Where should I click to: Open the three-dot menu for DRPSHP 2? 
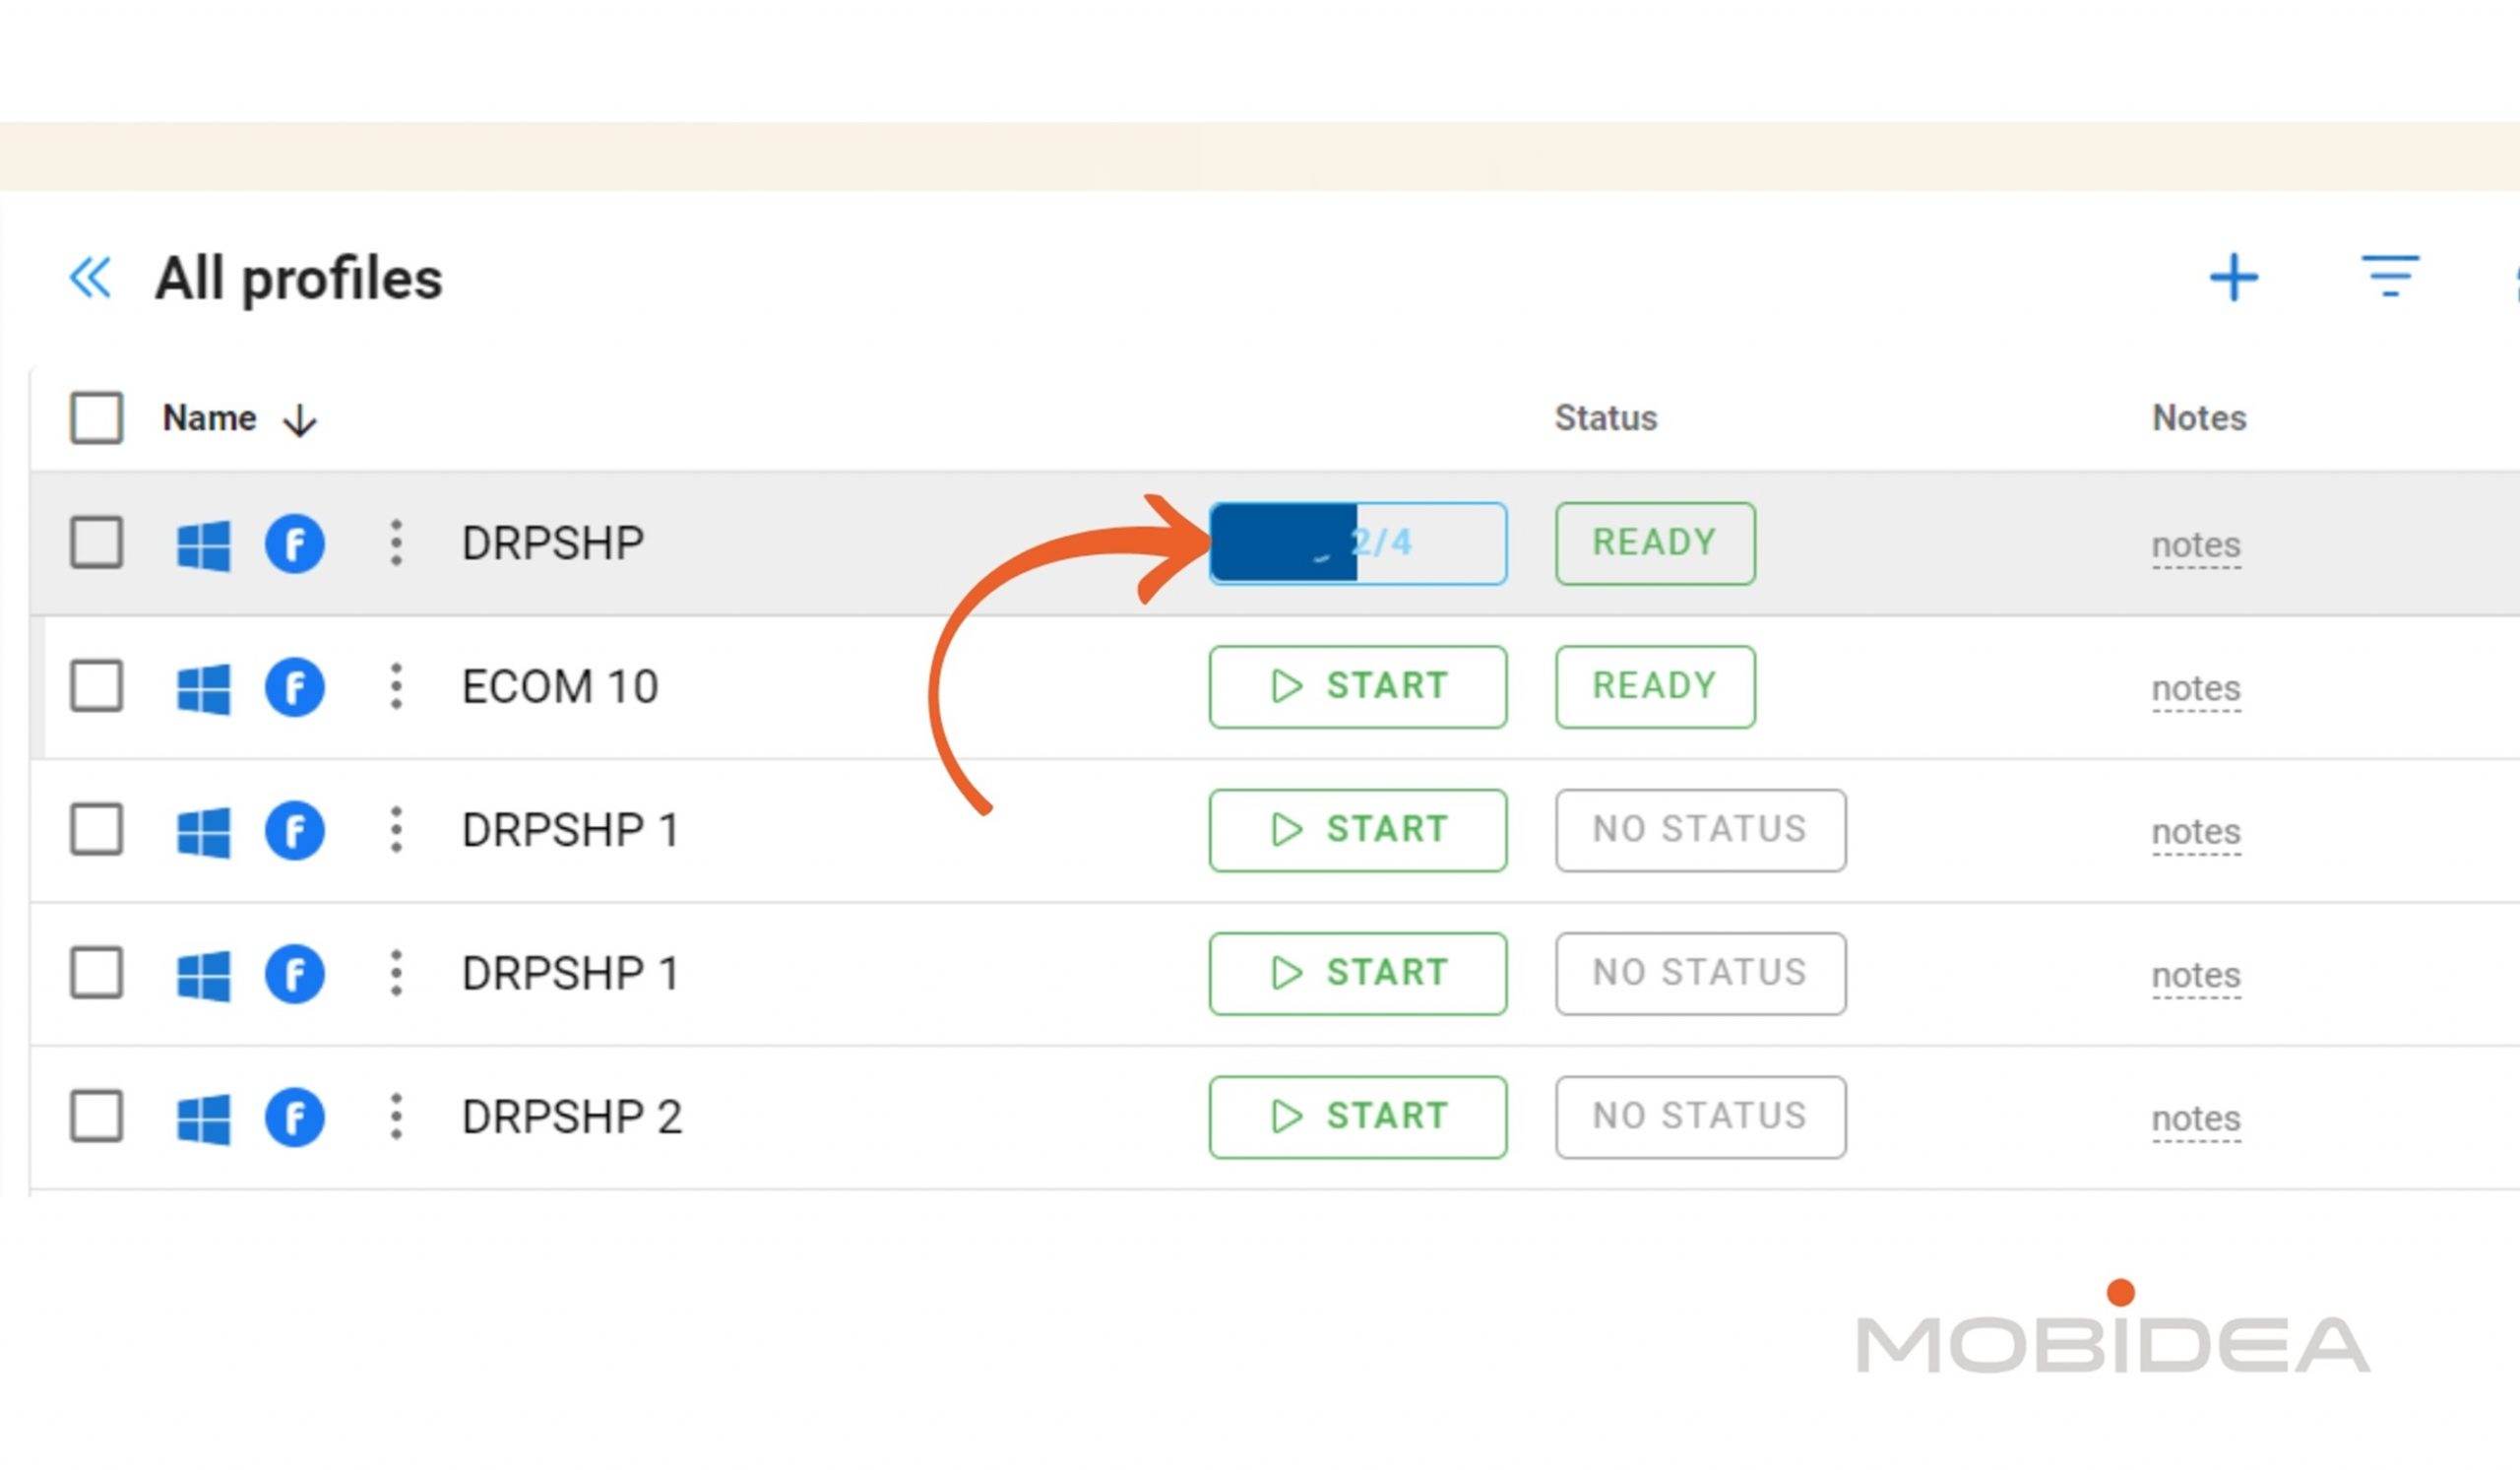coord(396,1117)
